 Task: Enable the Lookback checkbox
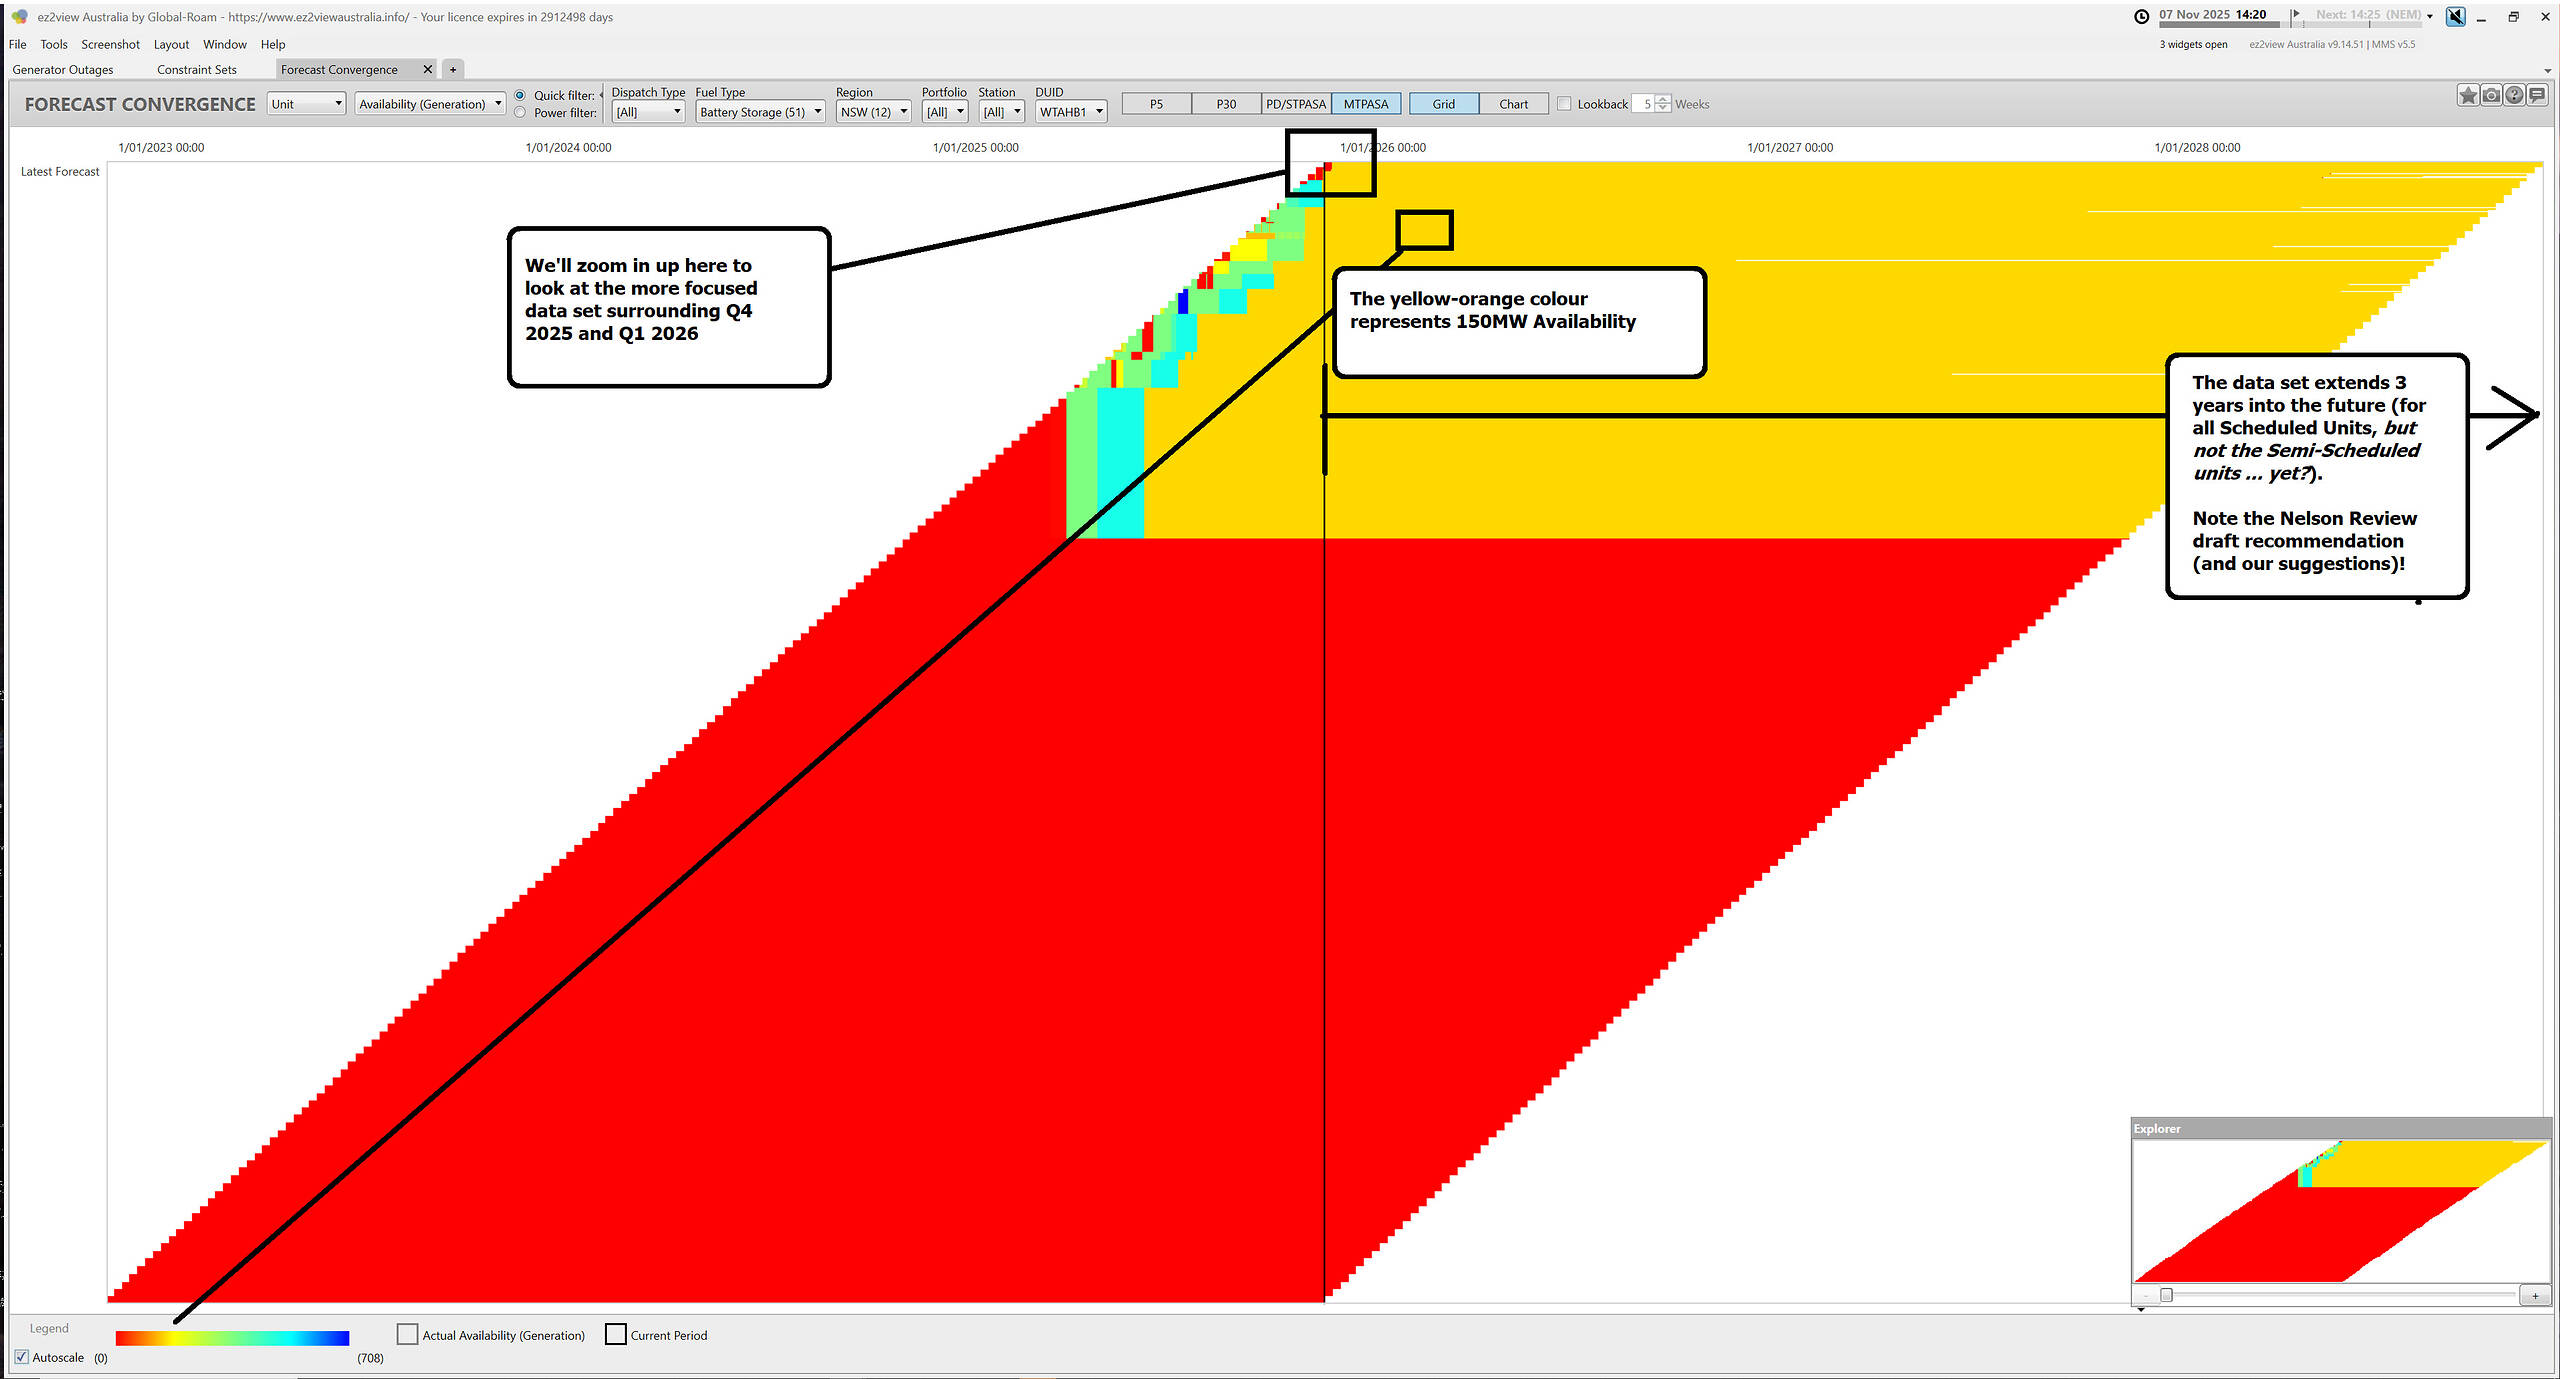click(x=1564, y=104)
